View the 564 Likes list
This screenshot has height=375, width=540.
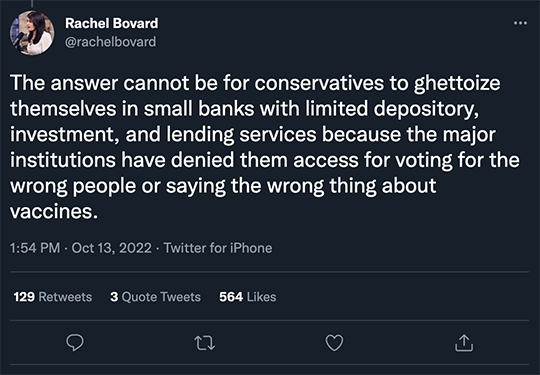pyautogui.click(x=248, y=297)
